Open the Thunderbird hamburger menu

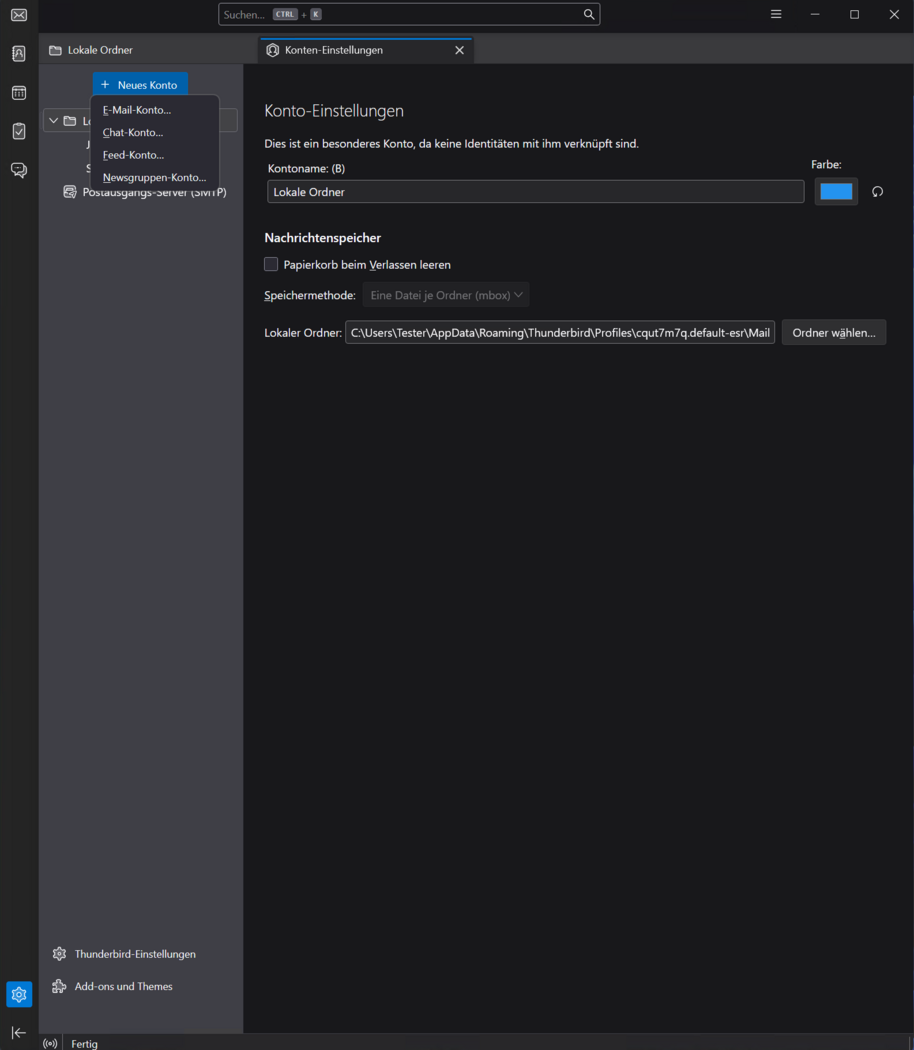[x=775, y=14]
